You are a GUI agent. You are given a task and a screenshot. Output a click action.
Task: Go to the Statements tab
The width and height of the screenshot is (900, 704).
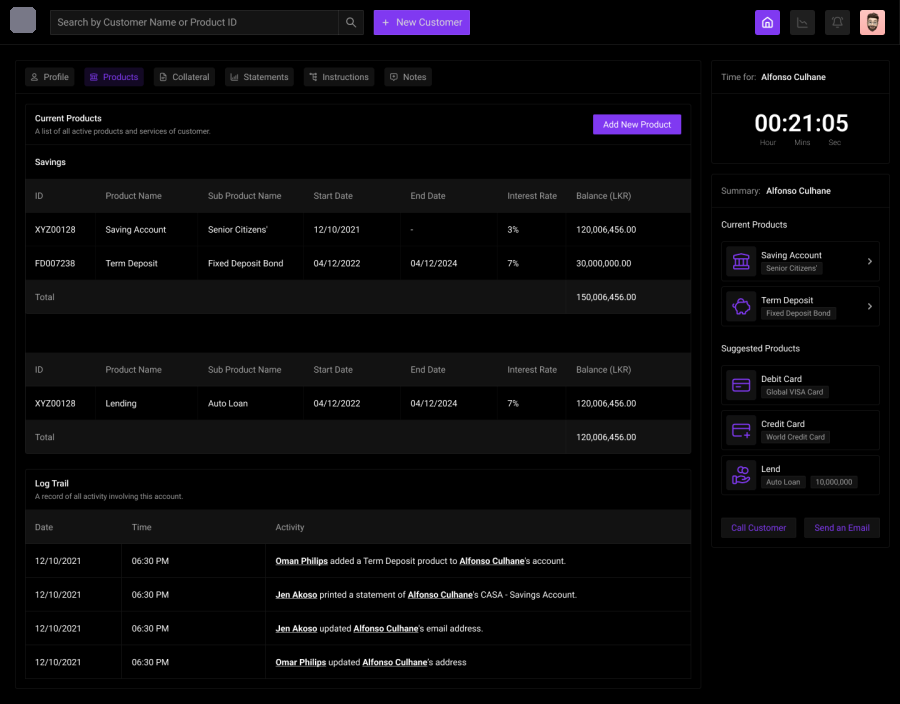[259, 77]
